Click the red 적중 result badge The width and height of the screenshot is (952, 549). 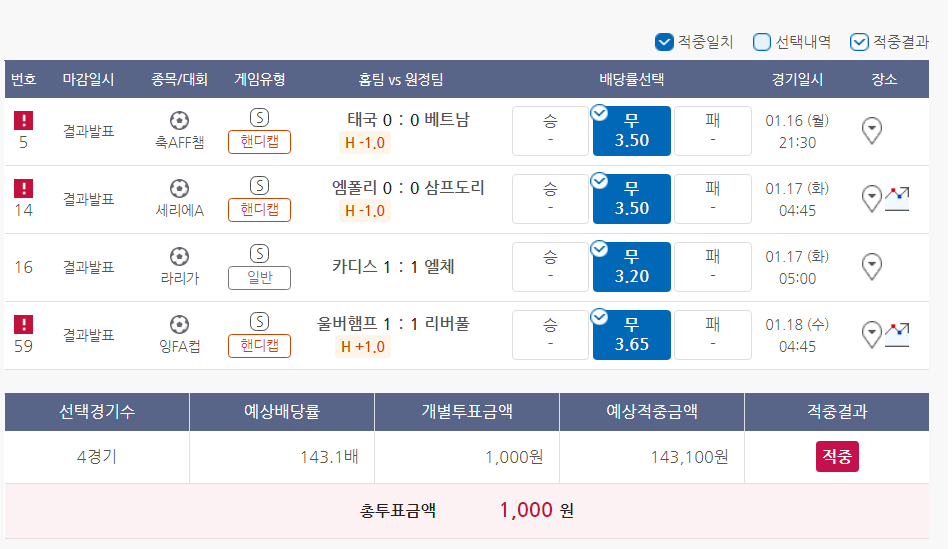coord(837,456)
